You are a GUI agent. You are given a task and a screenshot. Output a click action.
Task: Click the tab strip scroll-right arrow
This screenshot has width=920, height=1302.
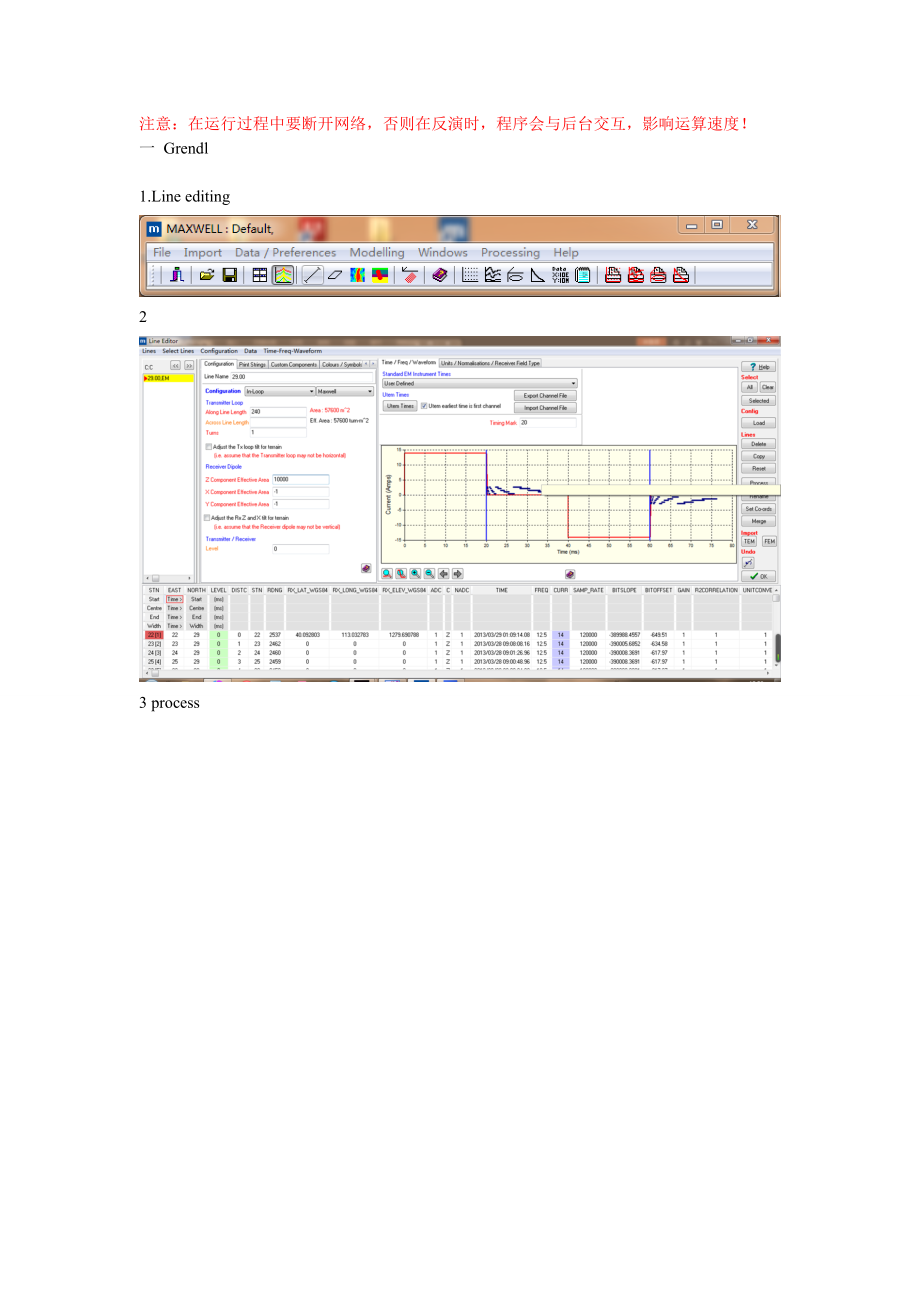375,364
